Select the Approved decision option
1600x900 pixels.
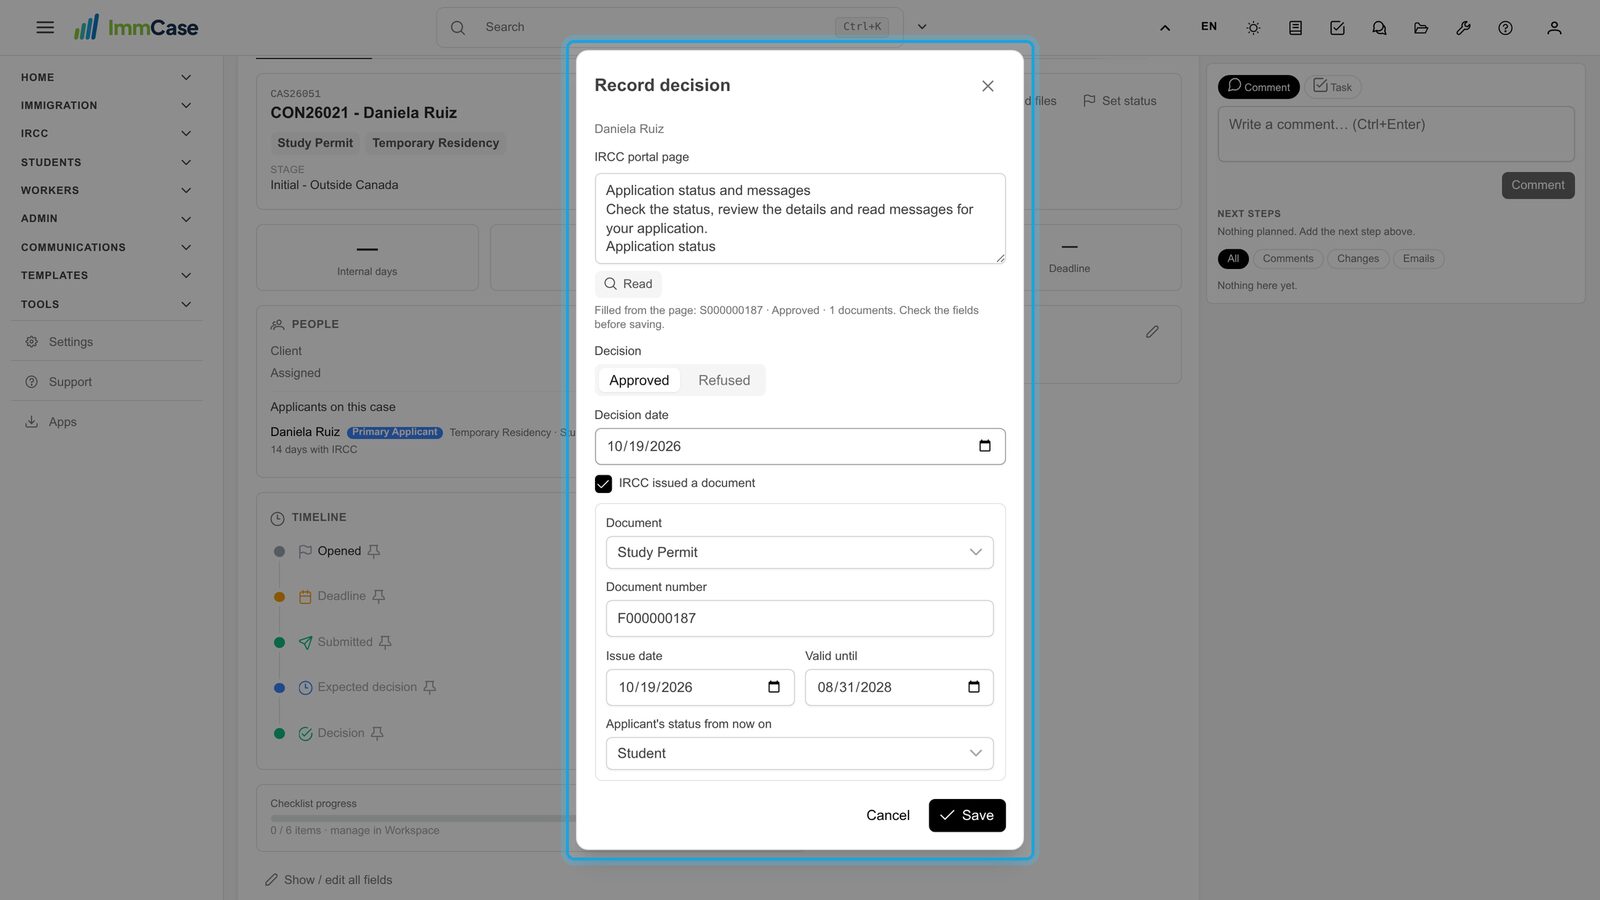(639, 380)
